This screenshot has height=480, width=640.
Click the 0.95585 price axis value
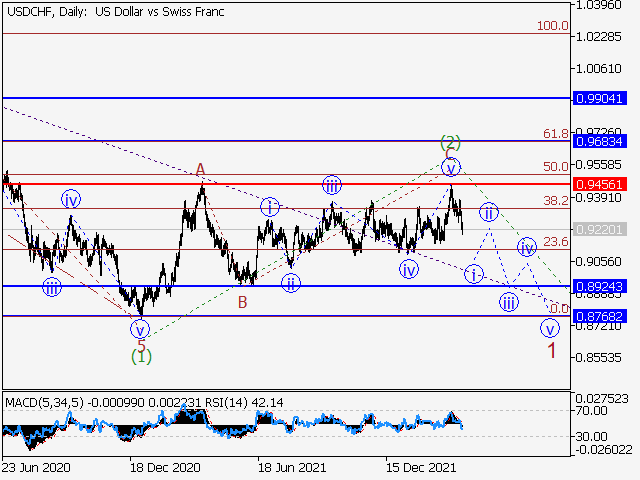tap(598, 165)
